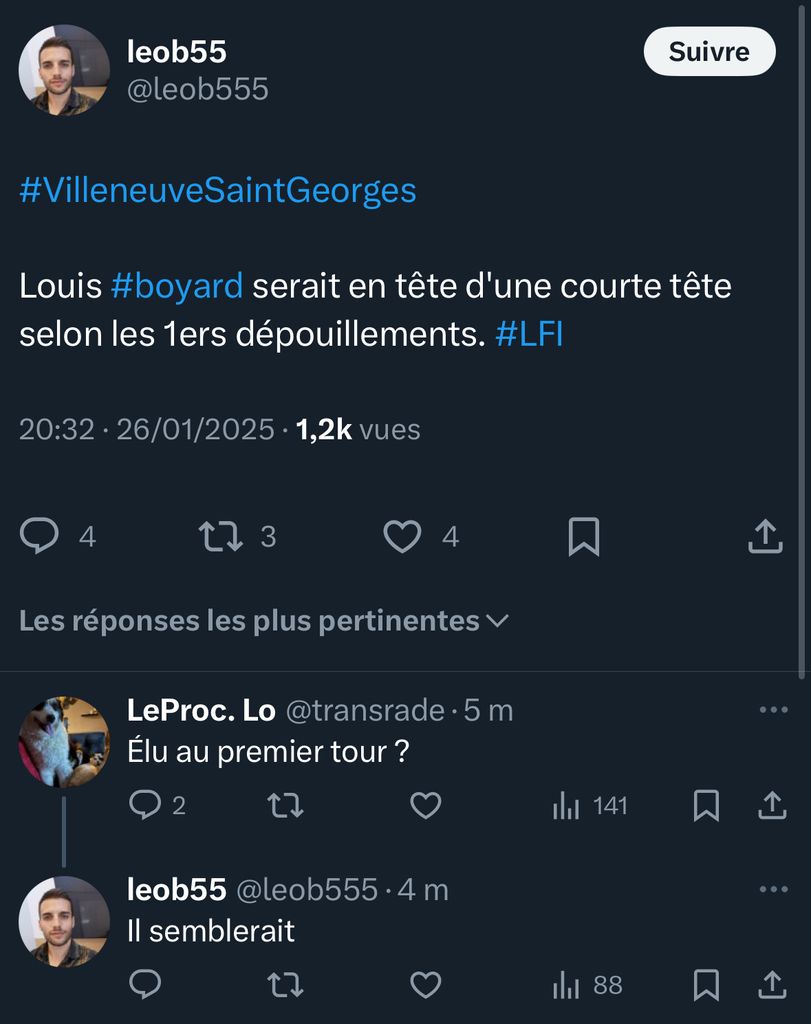811x1024 pixels.
Task: Share the 'Il semblerait' reply
Action: click(772, 985)
